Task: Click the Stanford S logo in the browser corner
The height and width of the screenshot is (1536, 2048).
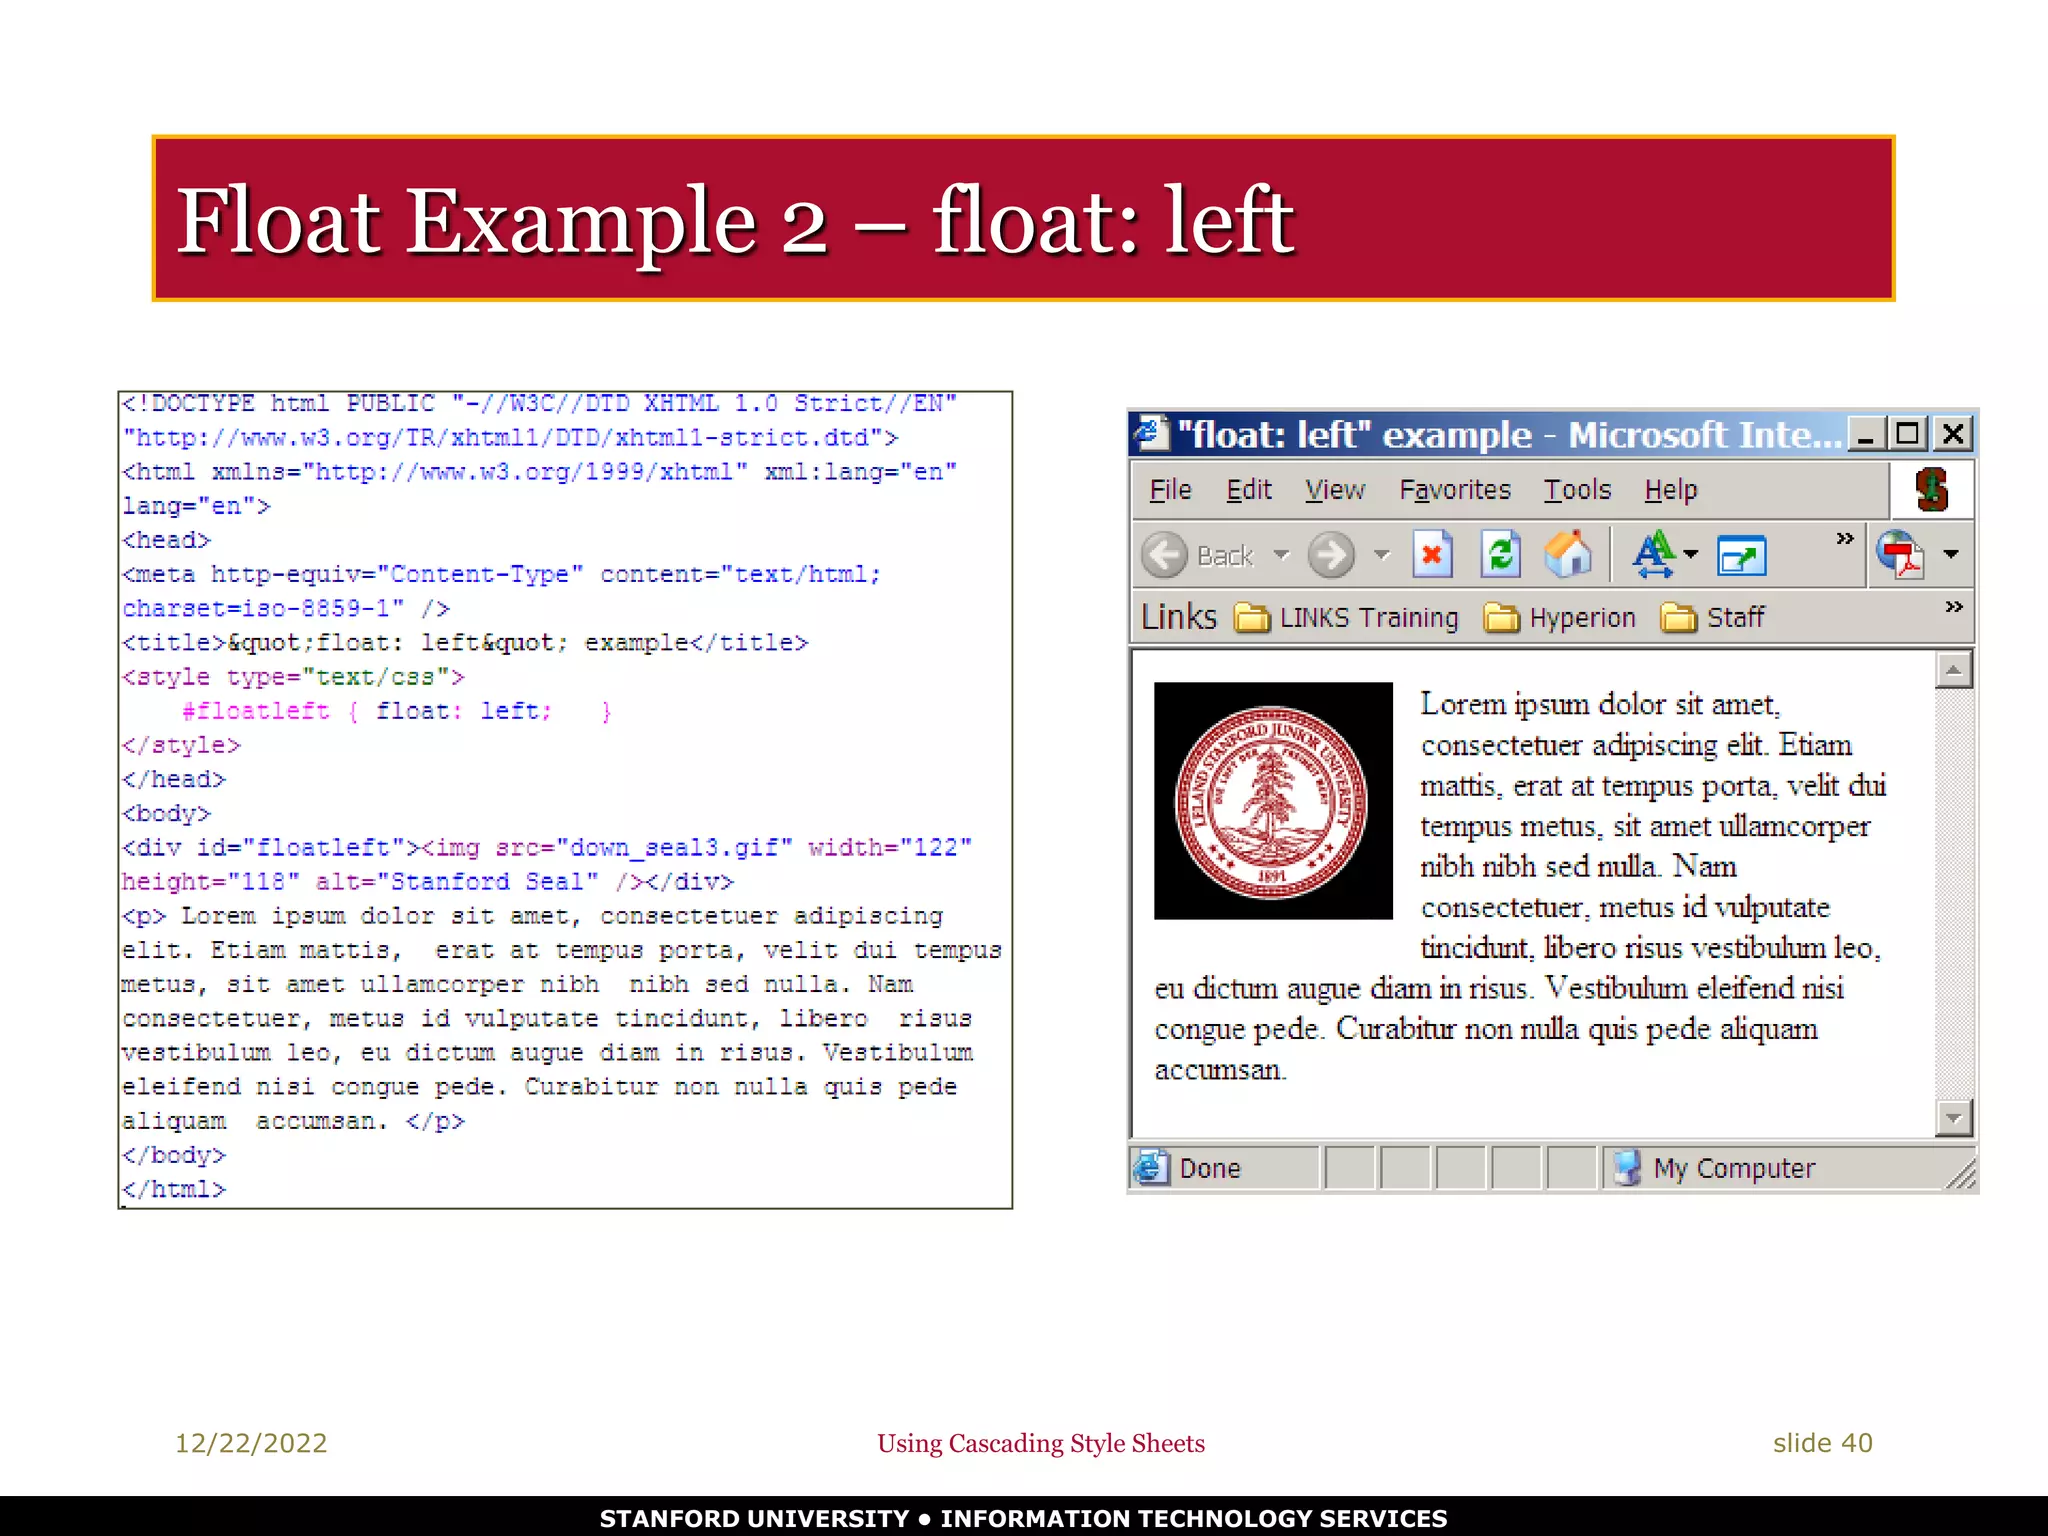Action: [1932, 490]
